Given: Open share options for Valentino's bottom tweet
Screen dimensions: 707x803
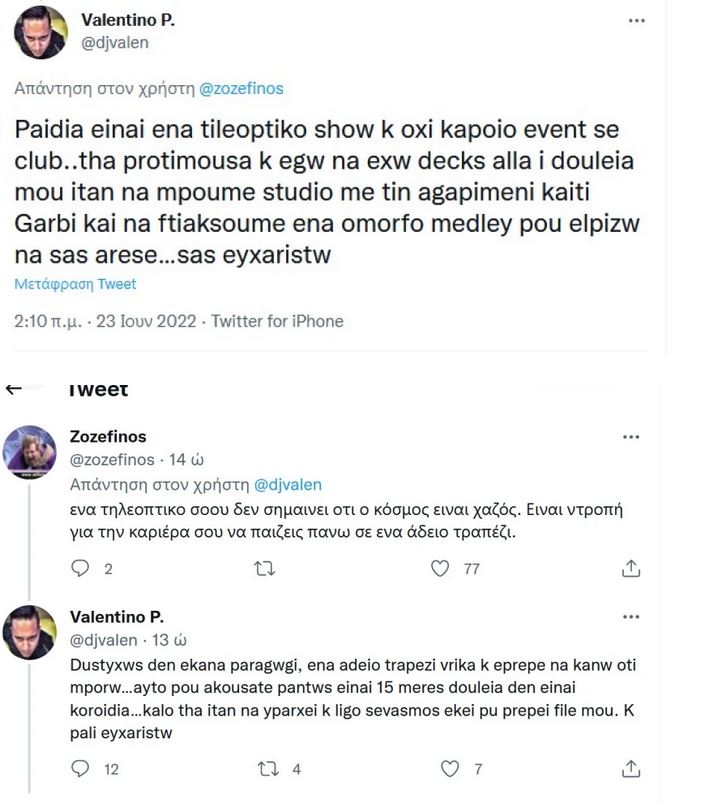Looking at the screenshot, I should (630, 768).
